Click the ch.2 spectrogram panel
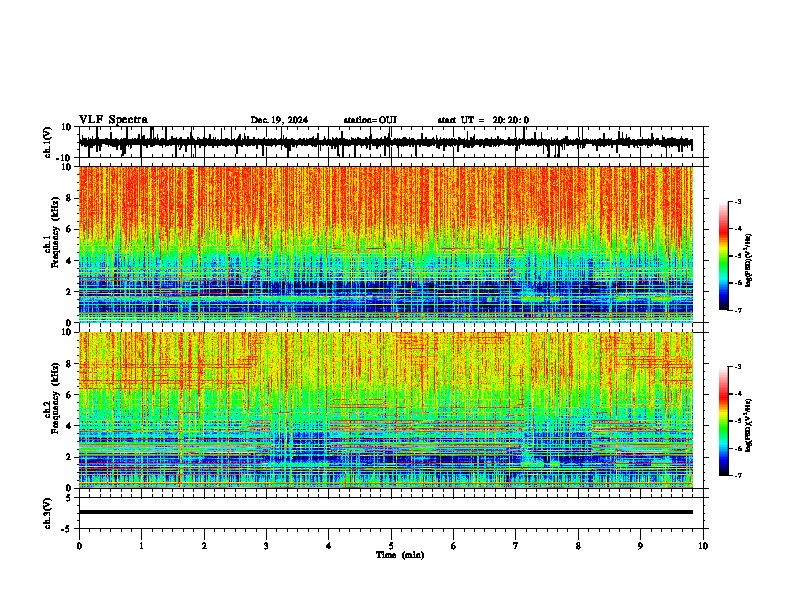Image resolution: width=792 pixels, height=612 pixels. 385,410
